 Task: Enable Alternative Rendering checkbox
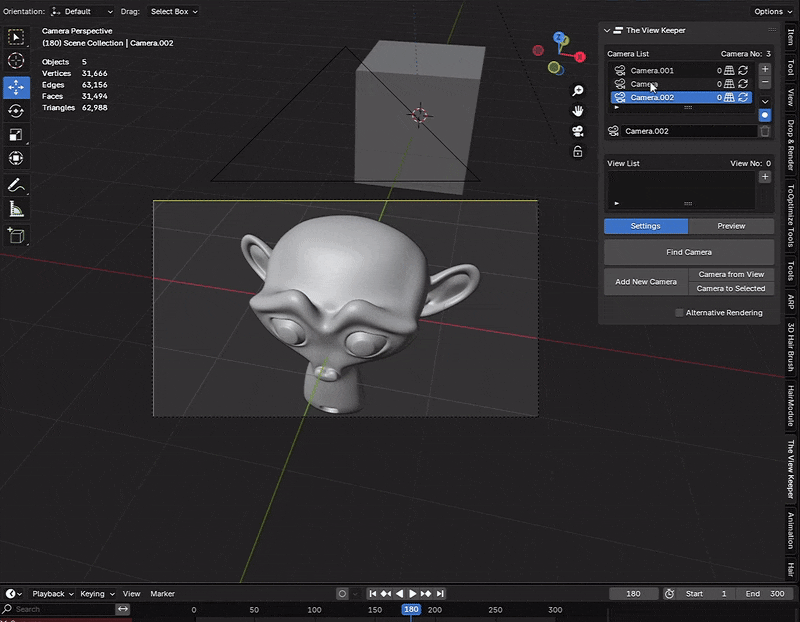point(679,313)
